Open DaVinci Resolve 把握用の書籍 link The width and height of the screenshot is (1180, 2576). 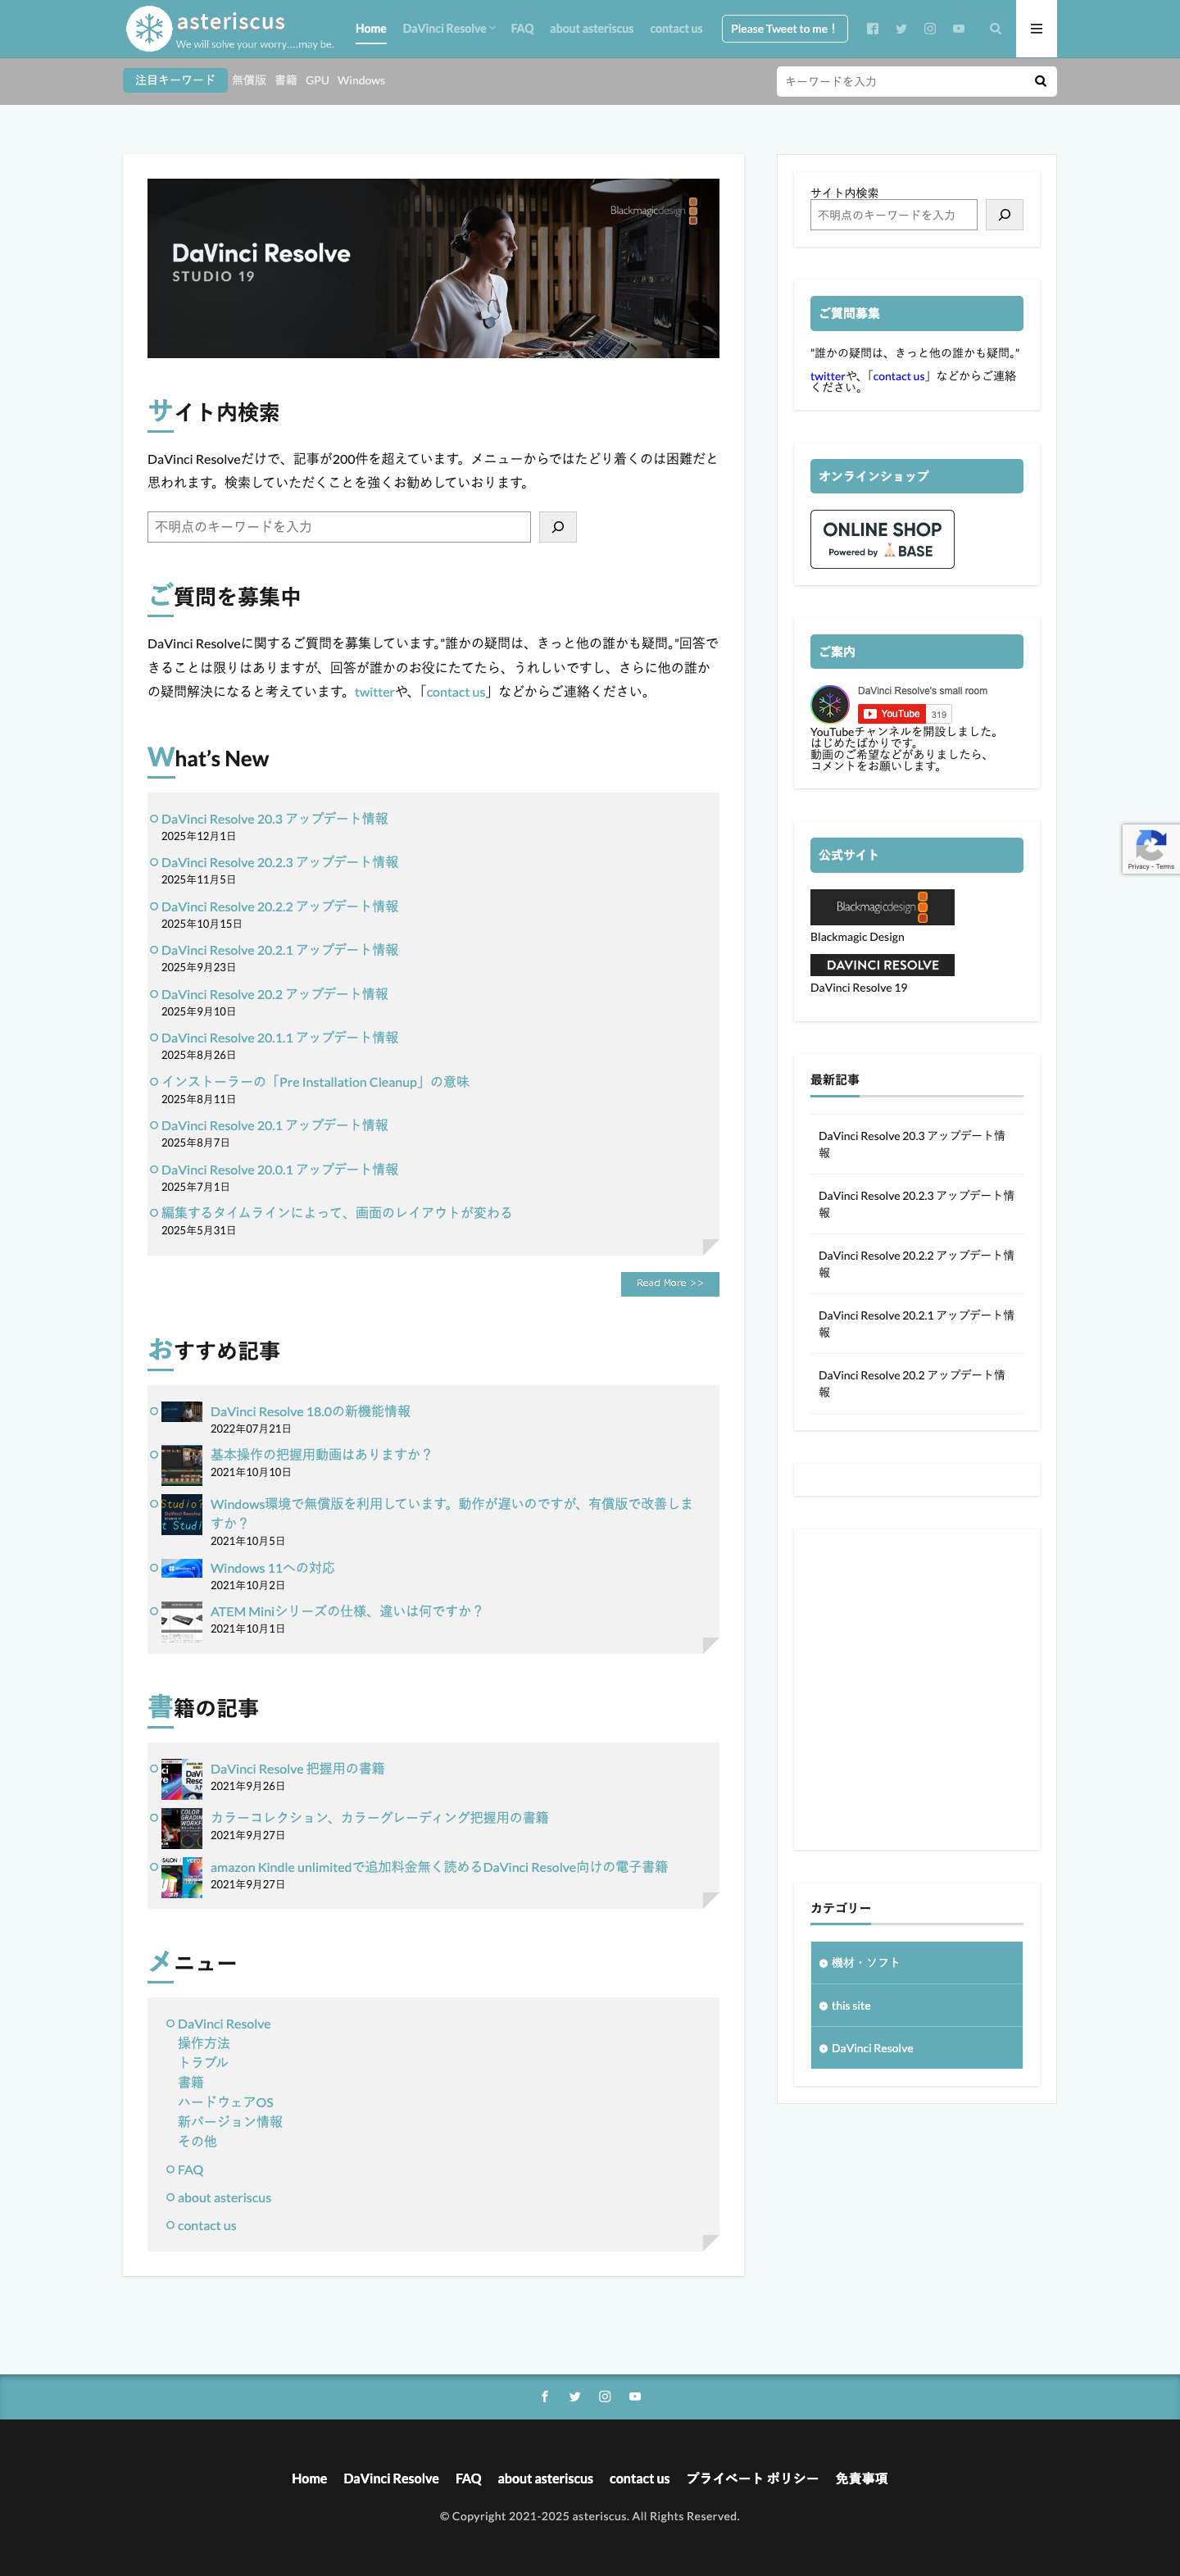(297, 1769)
